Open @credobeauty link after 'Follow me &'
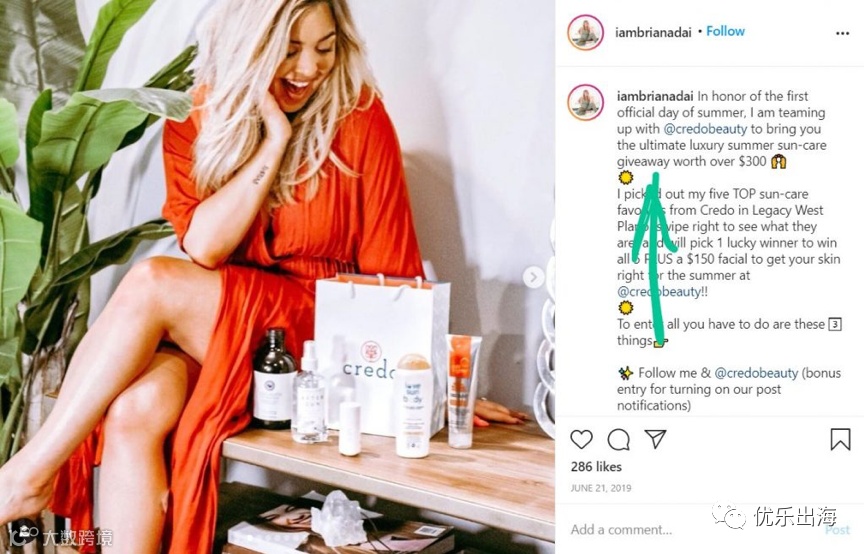 (756, 373)
